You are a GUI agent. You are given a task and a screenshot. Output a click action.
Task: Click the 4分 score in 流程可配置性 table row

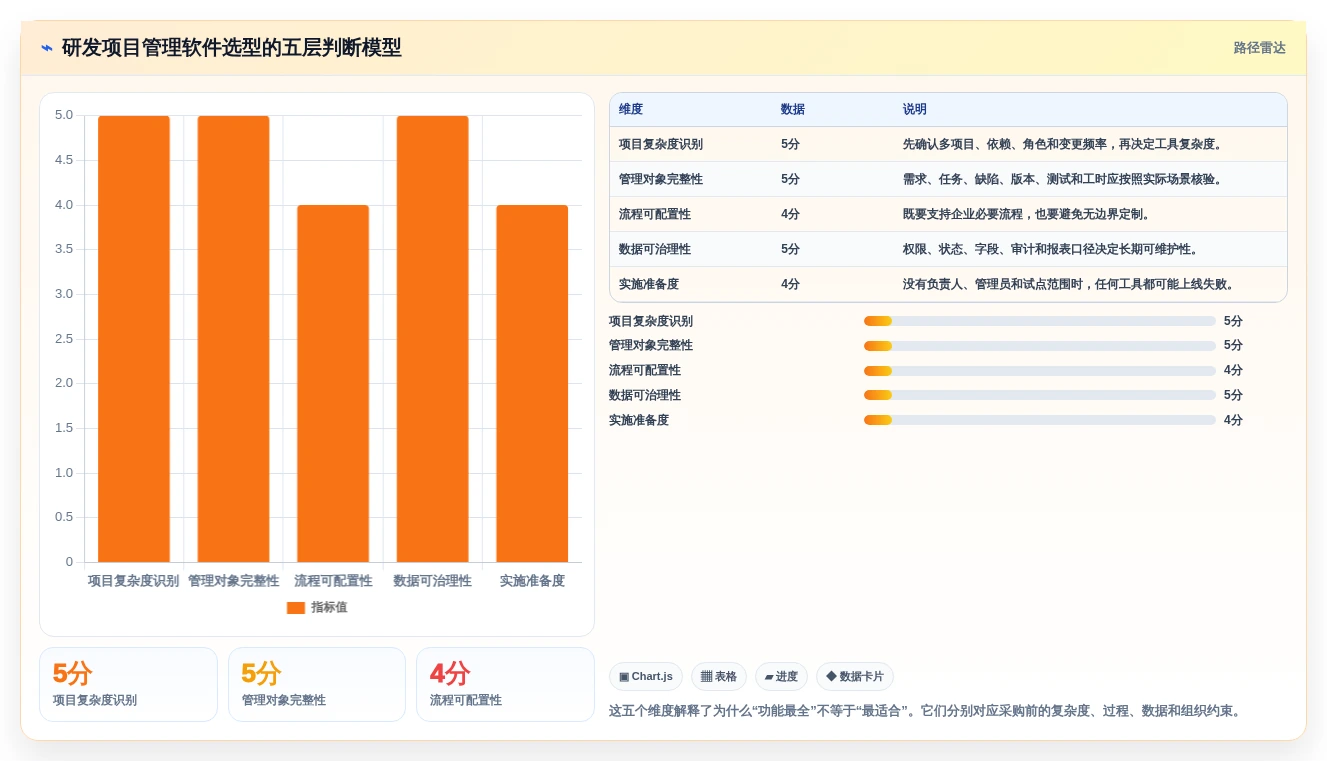790,214
